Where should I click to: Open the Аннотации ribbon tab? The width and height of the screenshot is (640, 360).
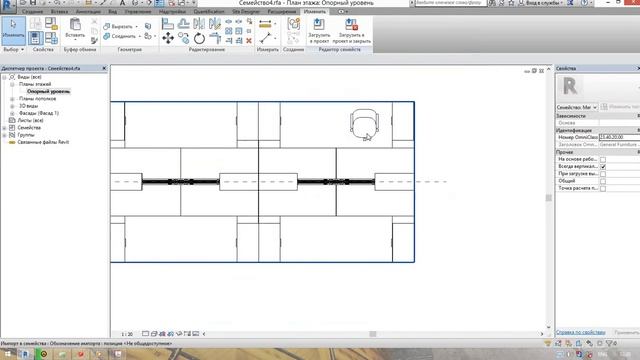click(x=88, y=12)
